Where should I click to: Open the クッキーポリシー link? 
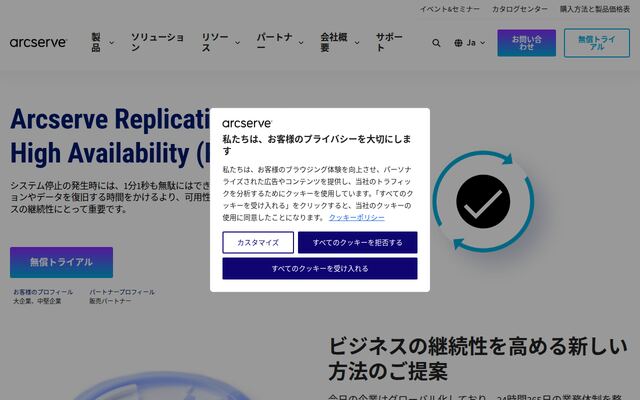(357, 218)
